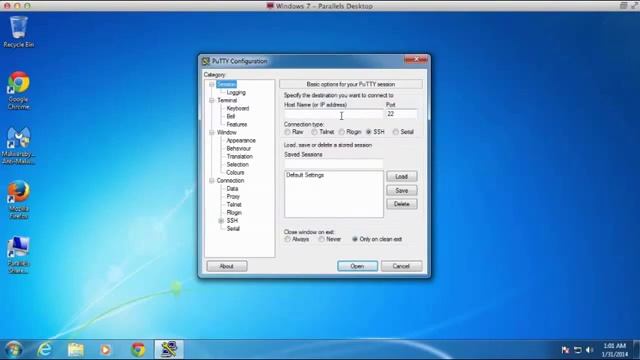
Task: Select the SSH connection type
Action: tap(376, 132)
